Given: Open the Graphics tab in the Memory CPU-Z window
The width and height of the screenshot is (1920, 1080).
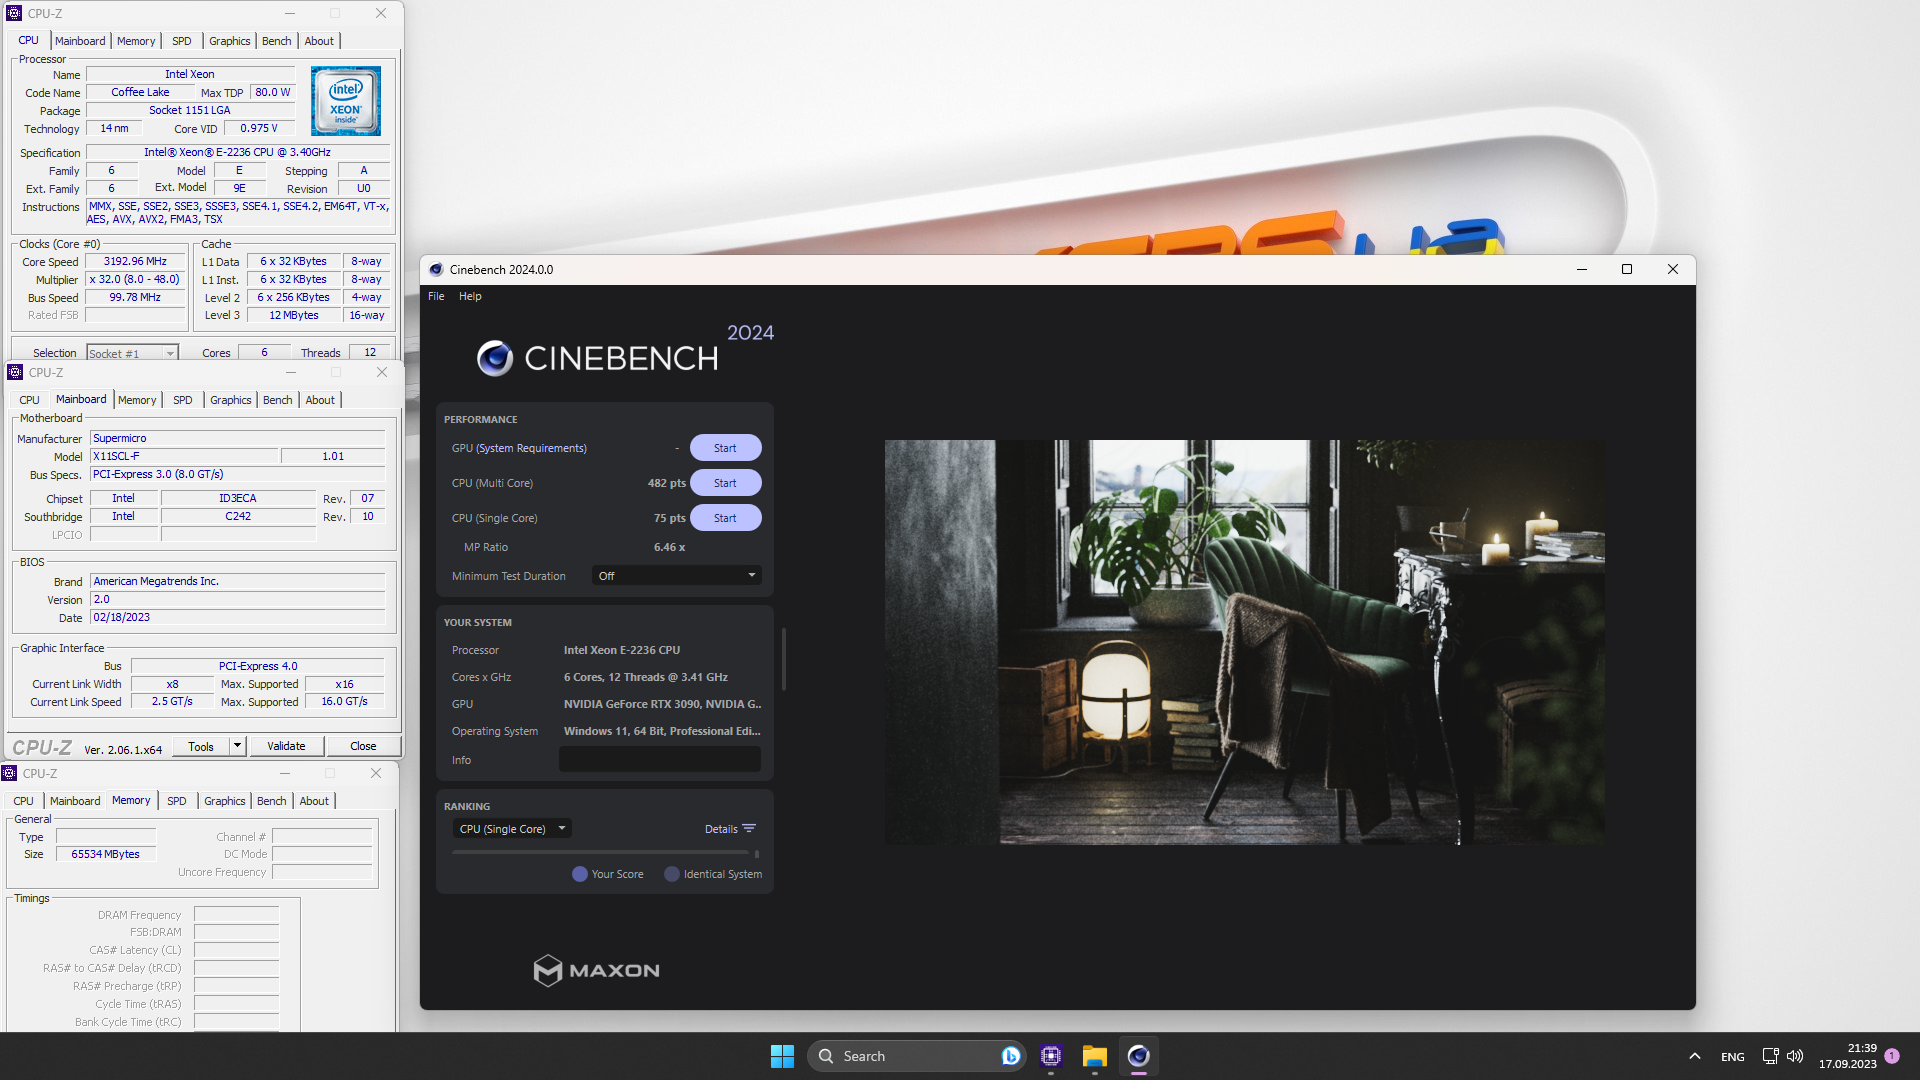Looking at the screenshot, I should pyautogui.click(x=225, y=801).
